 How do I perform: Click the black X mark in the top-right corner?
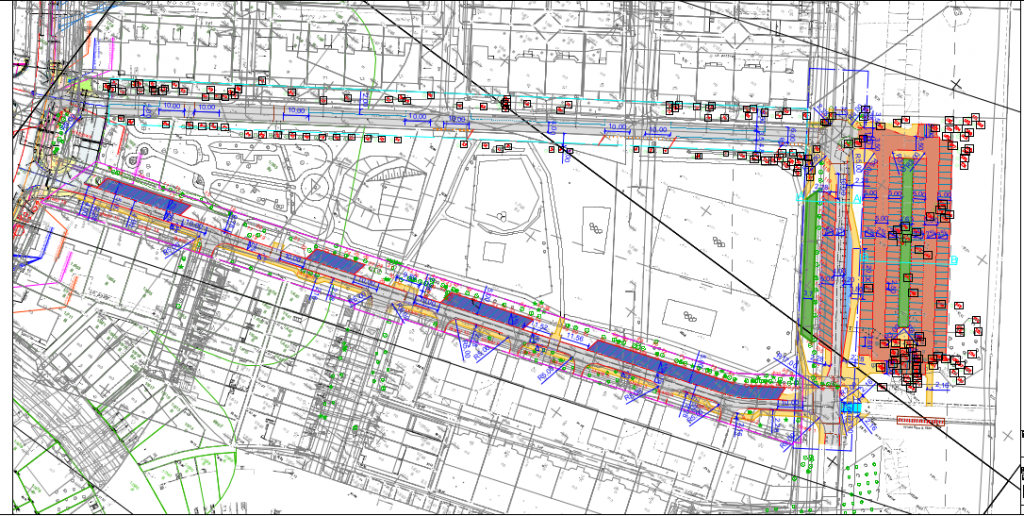point(955,84)
